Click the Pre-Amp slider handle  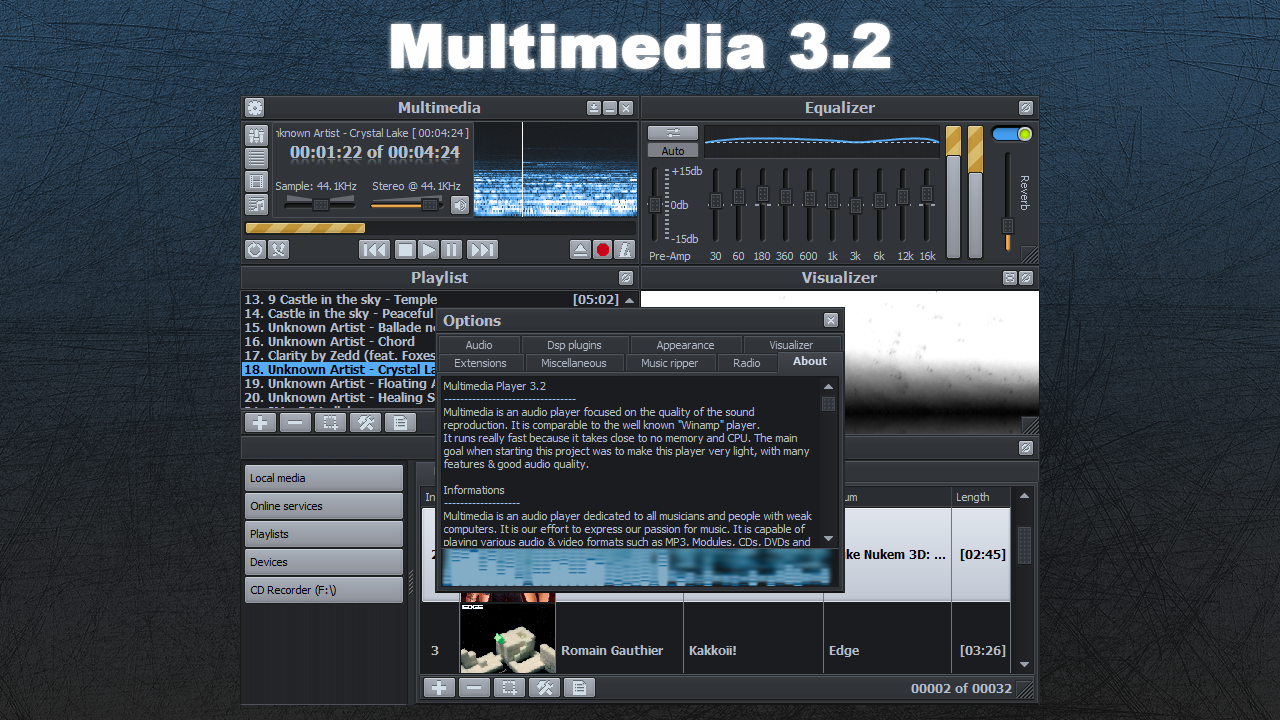[x=655, y=205]
